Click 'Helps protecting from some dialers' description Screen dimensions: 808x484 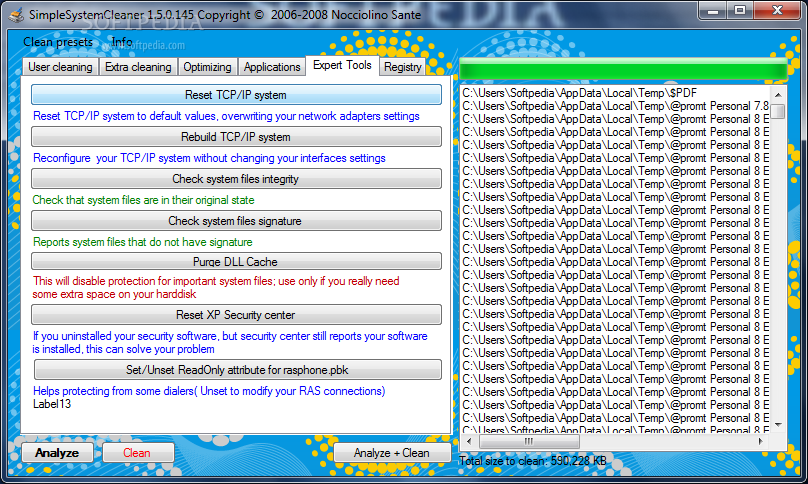(209, 391)
